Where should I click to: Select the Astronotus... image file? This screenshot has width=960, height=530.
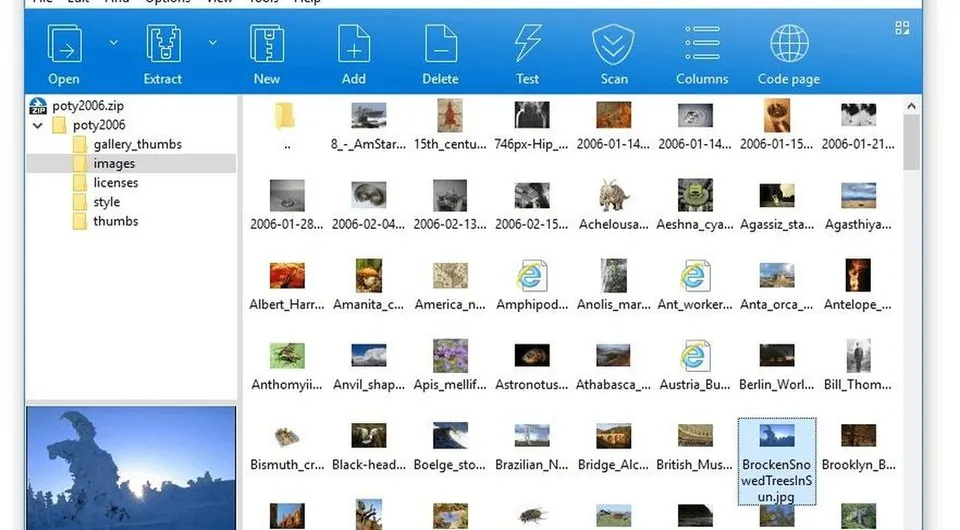pyautogui.click(x=531, y=366)
